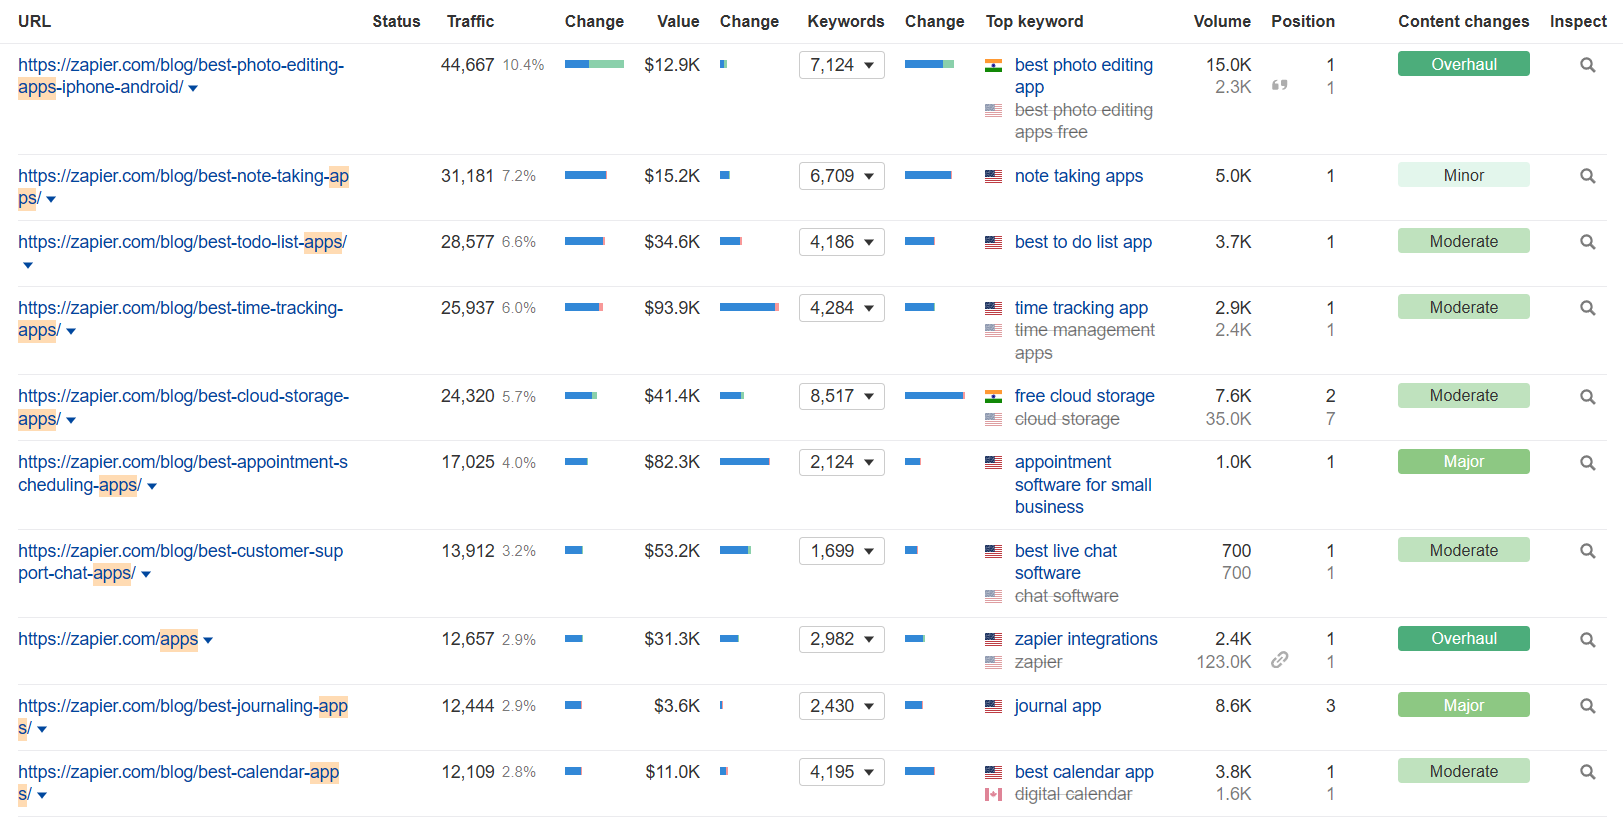Viewport: 1623px width, 817px height.
Task: Open keywords dropdown showing 2,124
Action: [842, 462]
